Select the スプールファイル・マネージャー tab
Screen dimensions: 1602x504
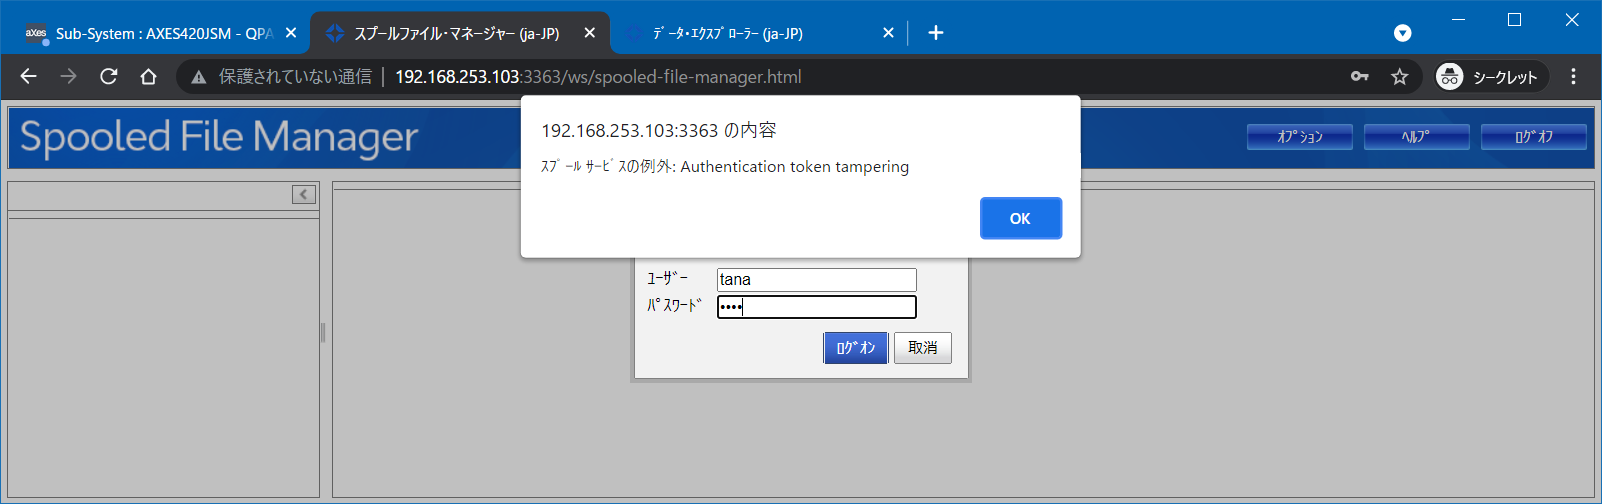pyautogui.click(x=456, y=33)
